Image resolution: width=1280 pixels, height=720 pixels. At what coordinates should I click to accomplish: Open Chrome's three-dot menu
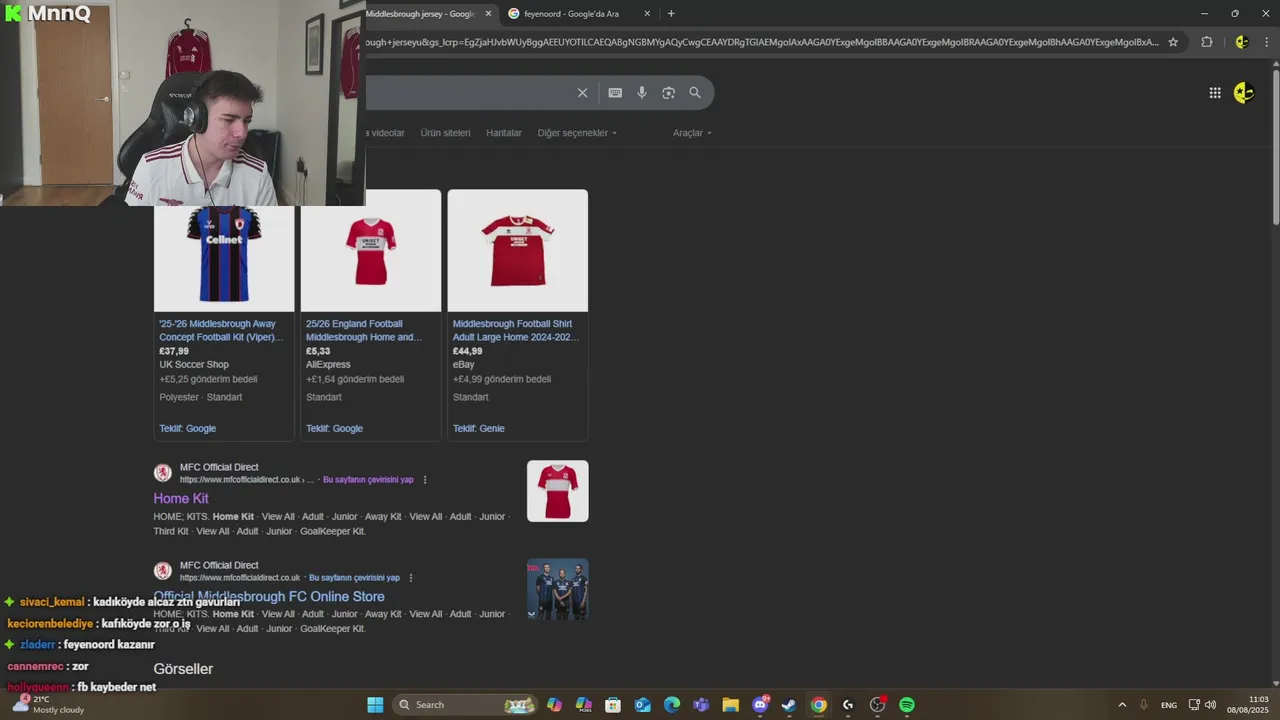(x=1266, y=42)
